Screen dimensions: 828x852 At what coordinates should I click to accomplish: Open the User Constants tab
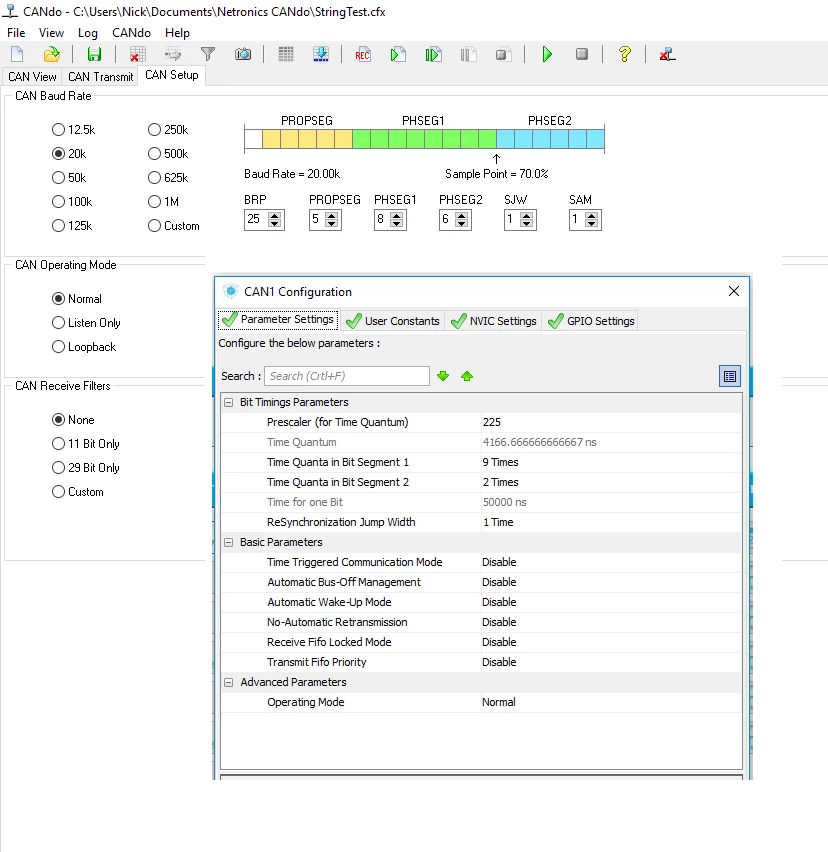(392, 321)
